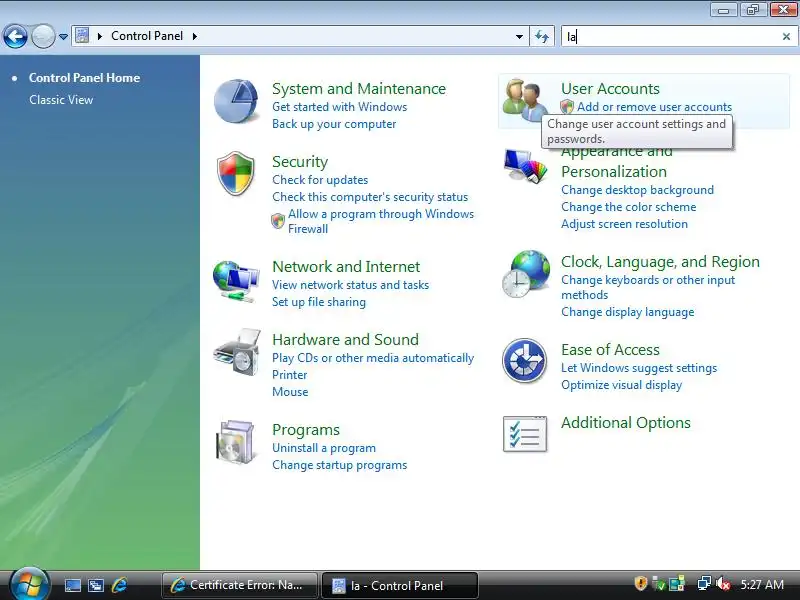Expand arrow before Control Panel breadcrumb

pyautogui.click(x=100, y=36)
